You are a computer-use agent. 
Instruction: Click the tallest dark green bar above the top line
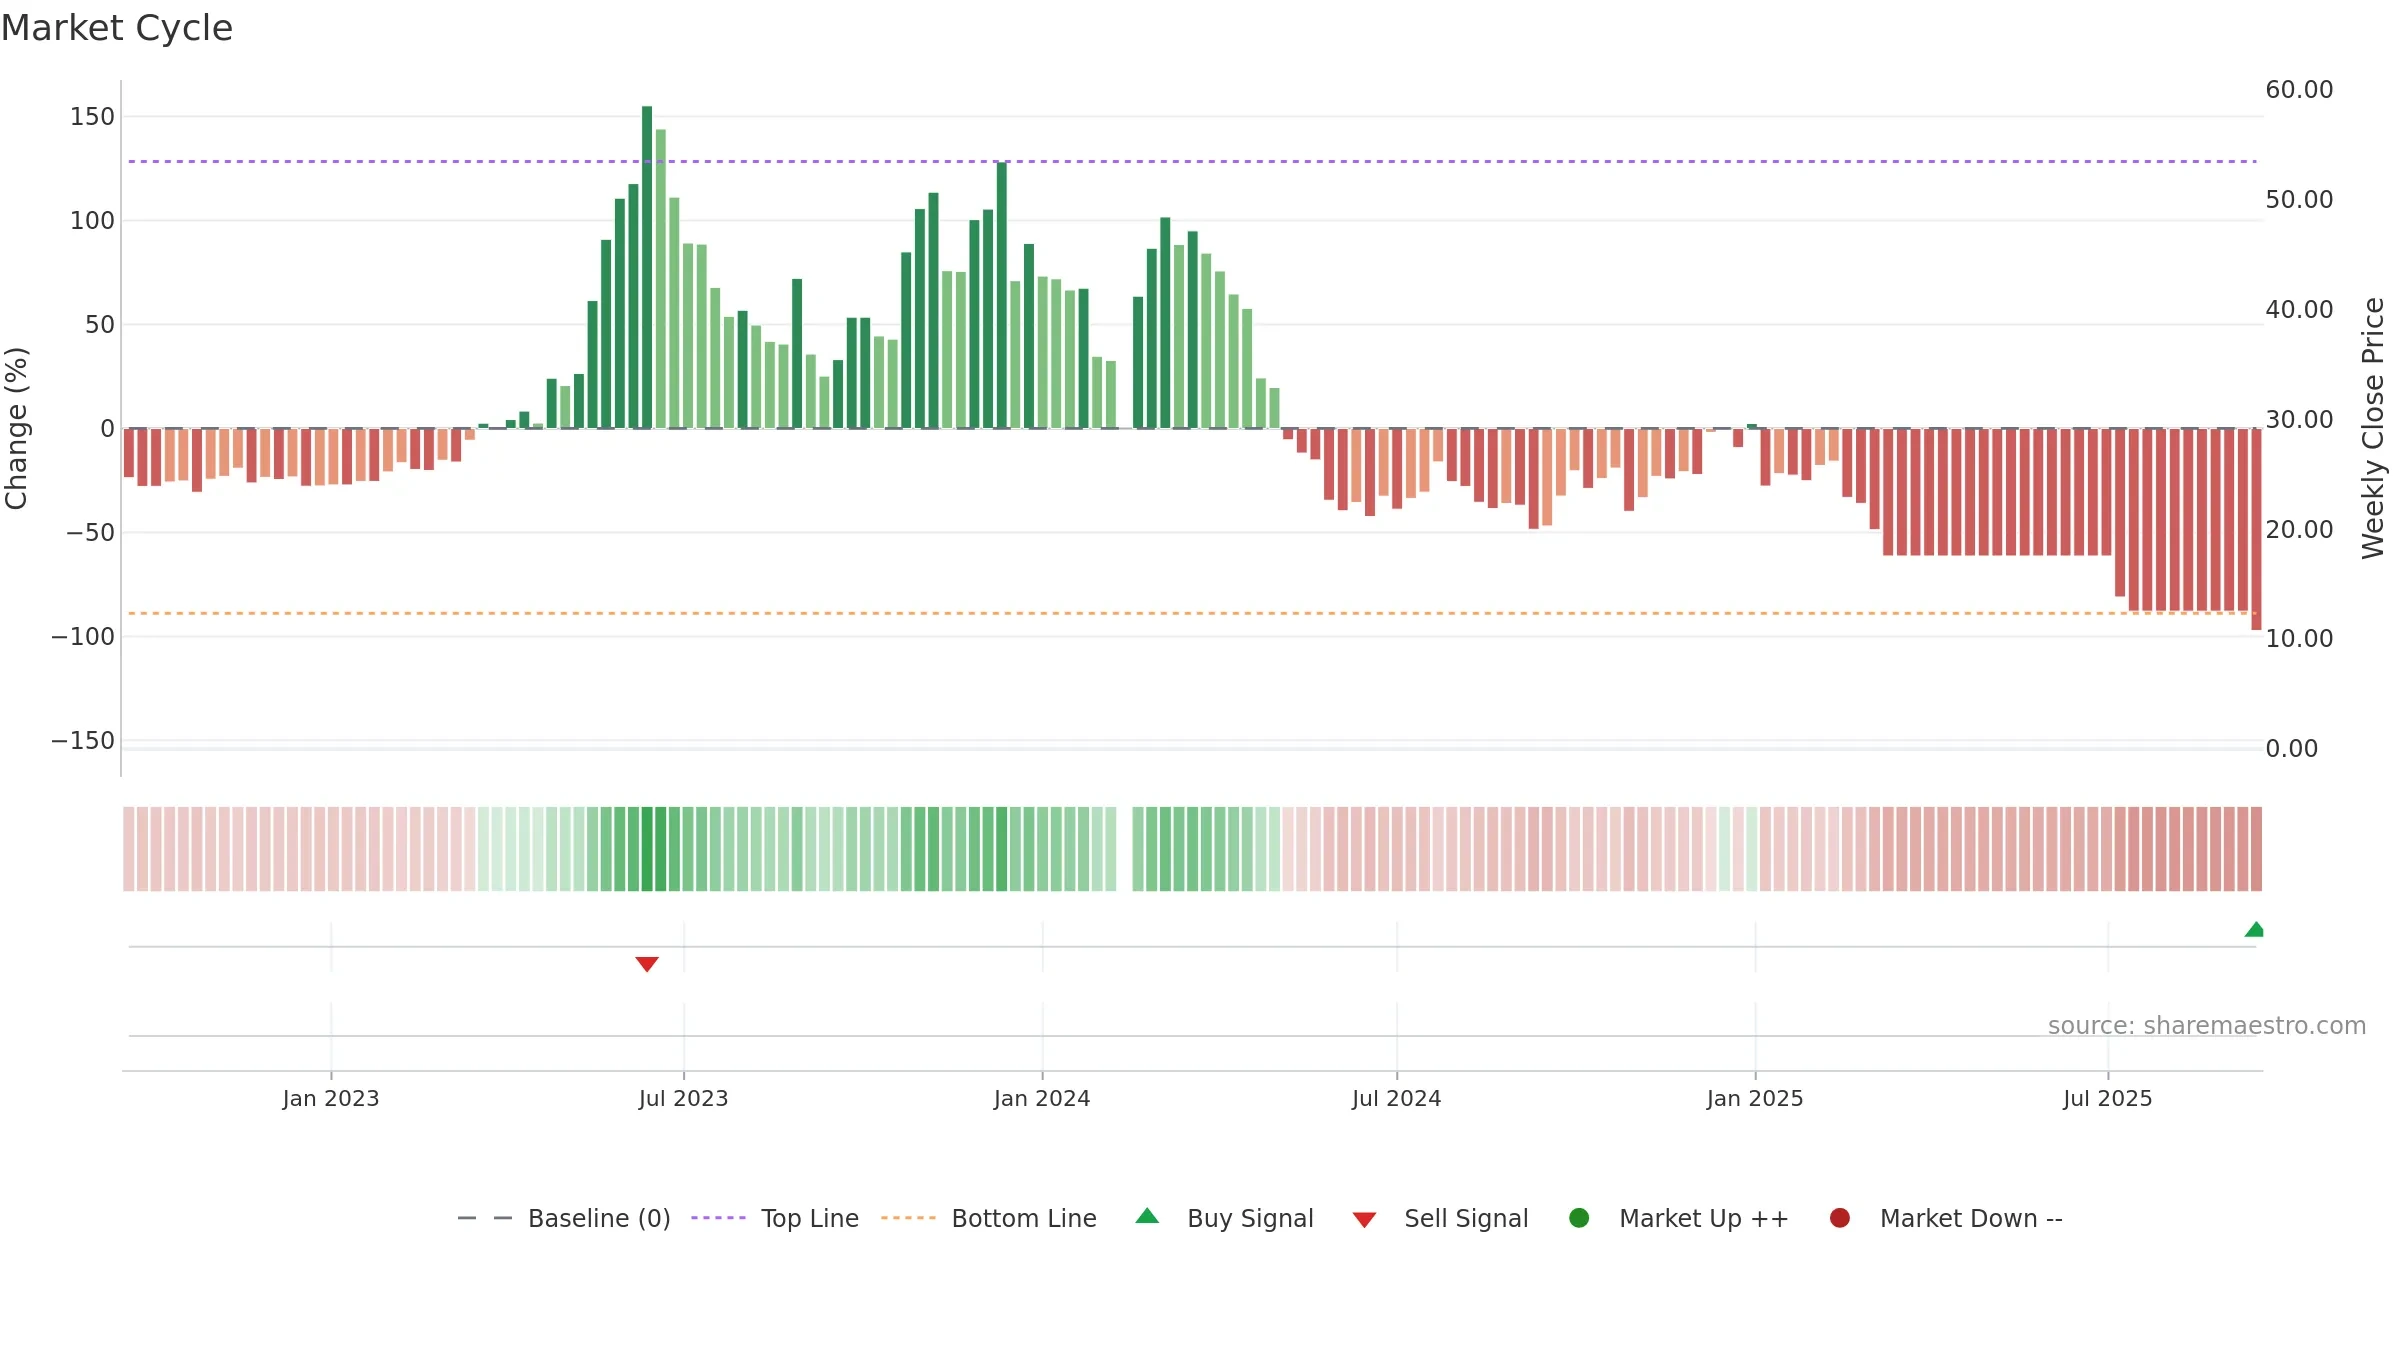[647, 267]
